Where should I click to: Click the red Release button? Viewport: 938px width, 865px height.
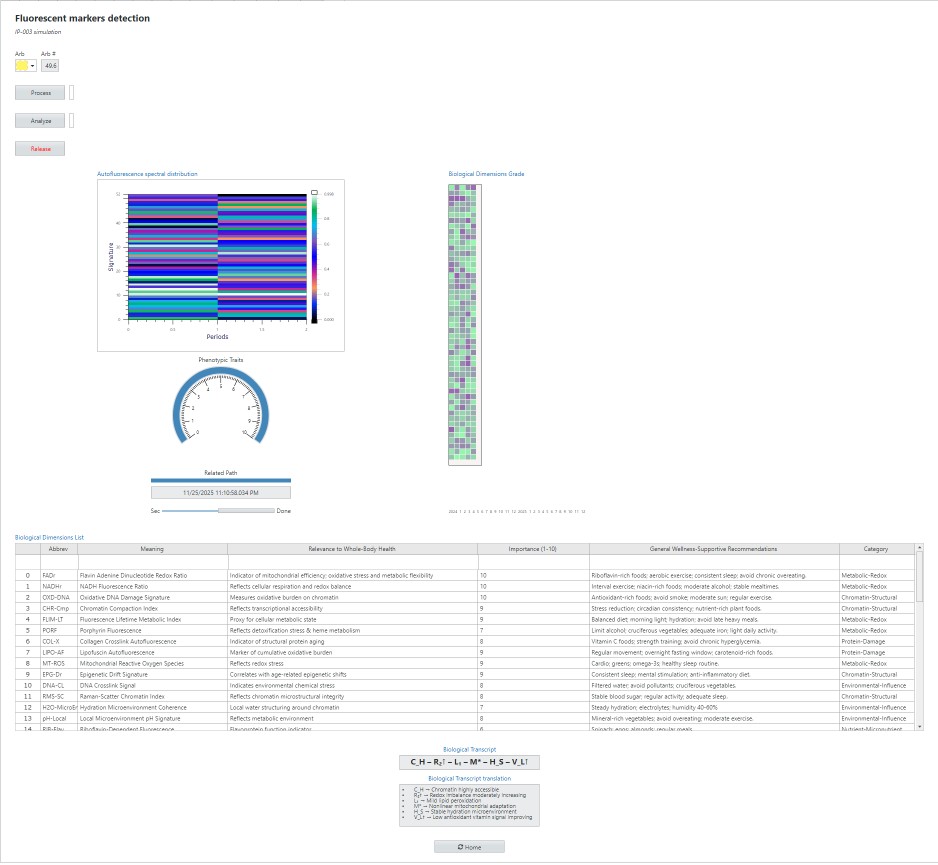click(40, 149)
